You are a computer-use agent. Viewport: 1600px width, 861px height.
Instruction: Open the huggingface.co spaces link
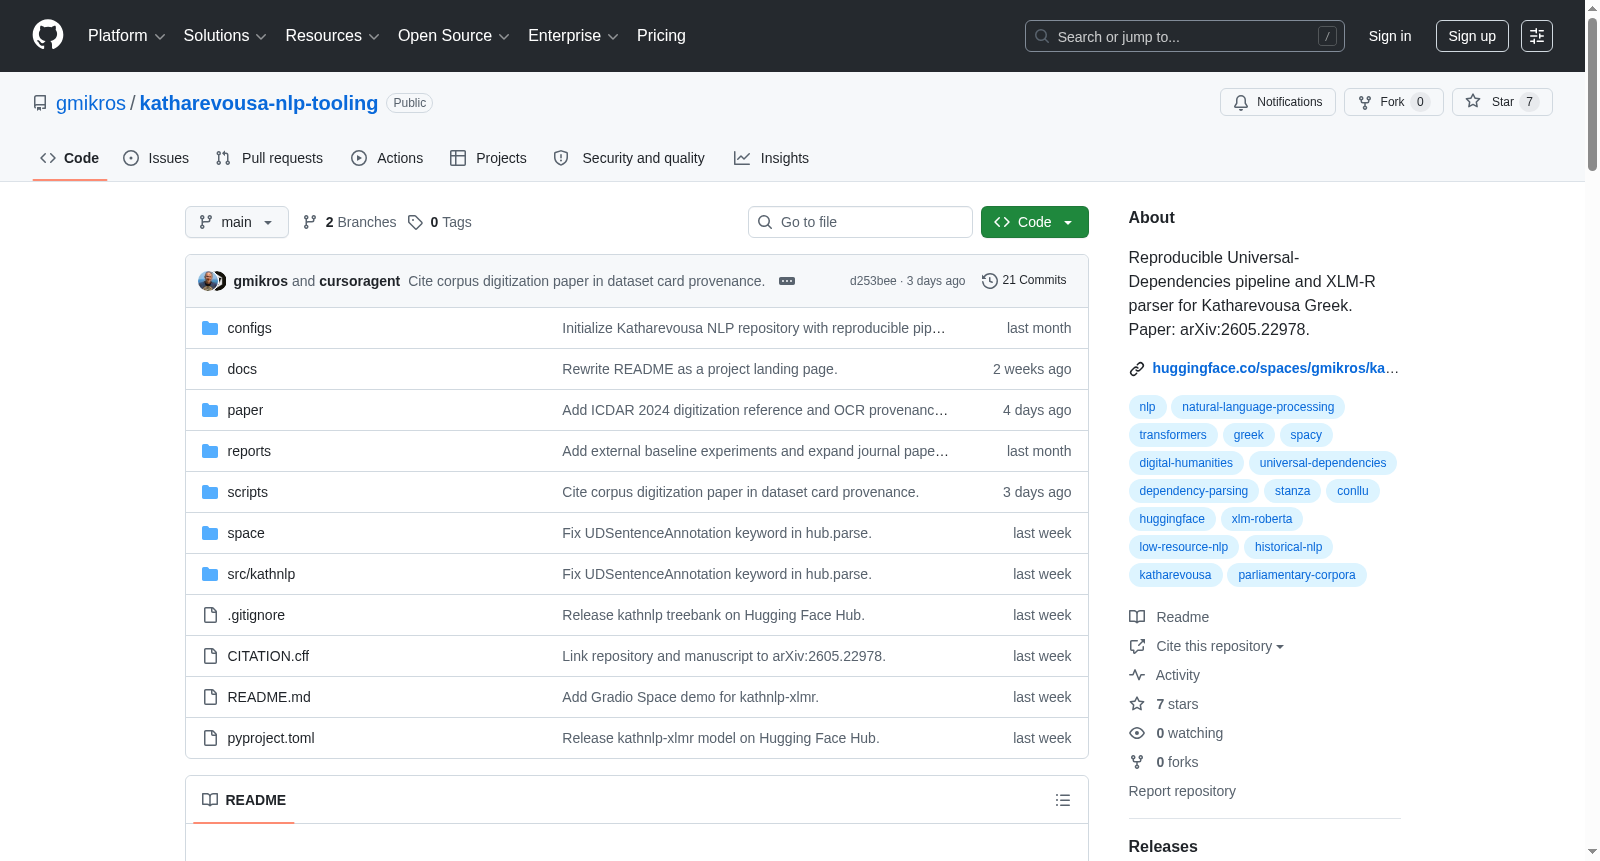pos(1275,368)
